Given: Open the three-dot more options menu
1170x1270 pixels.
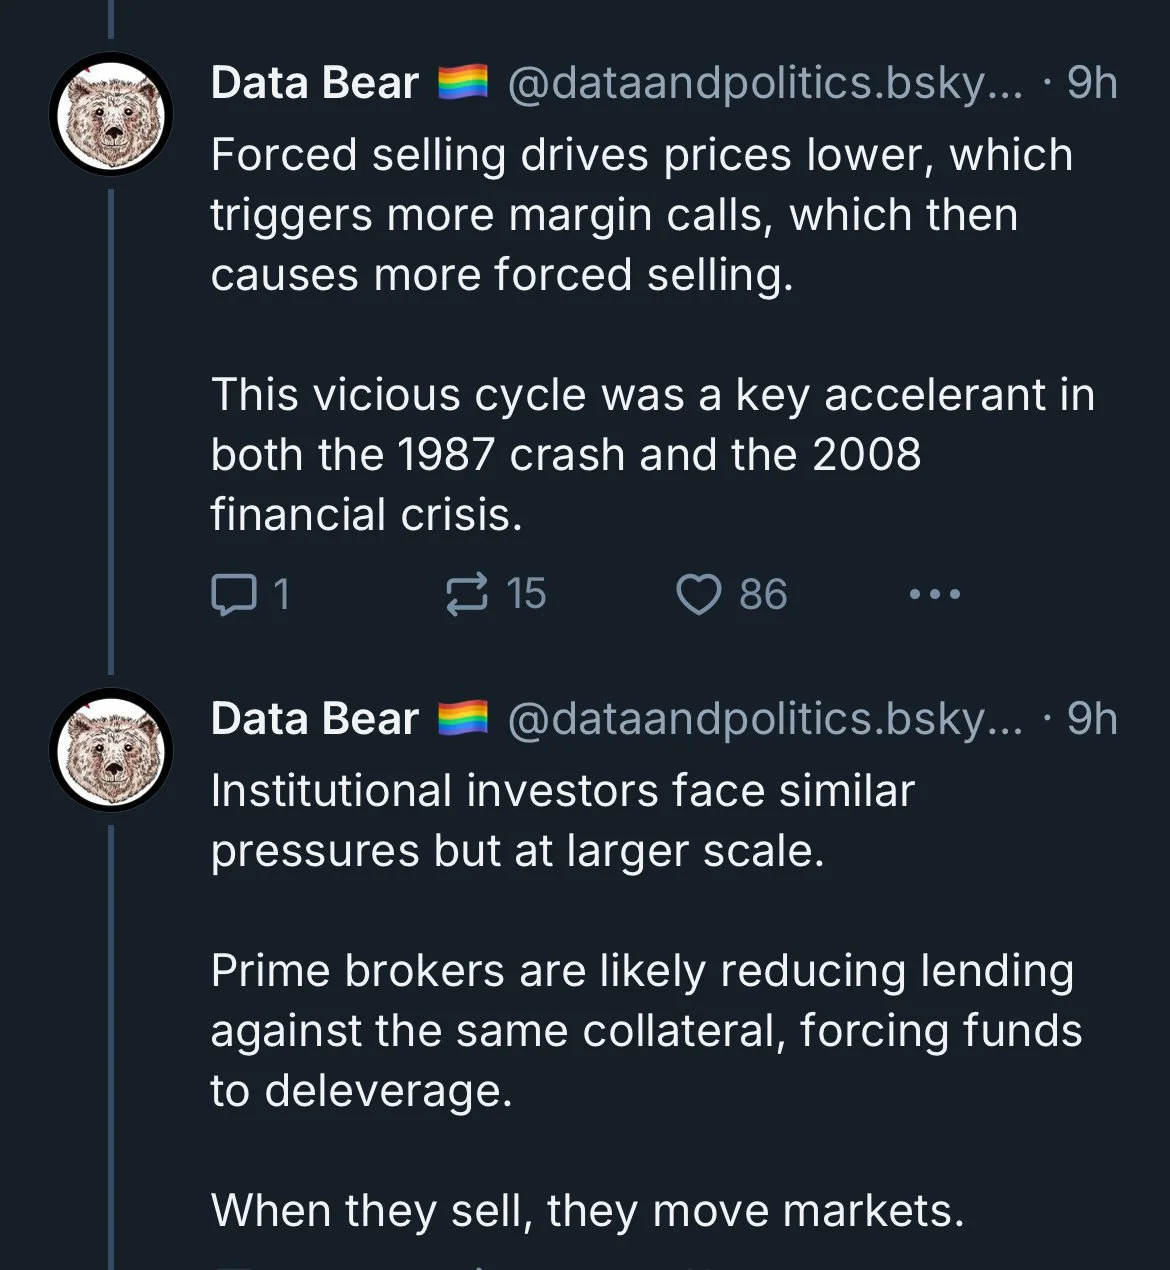Looking at the screenshot, I should point(935,594).
